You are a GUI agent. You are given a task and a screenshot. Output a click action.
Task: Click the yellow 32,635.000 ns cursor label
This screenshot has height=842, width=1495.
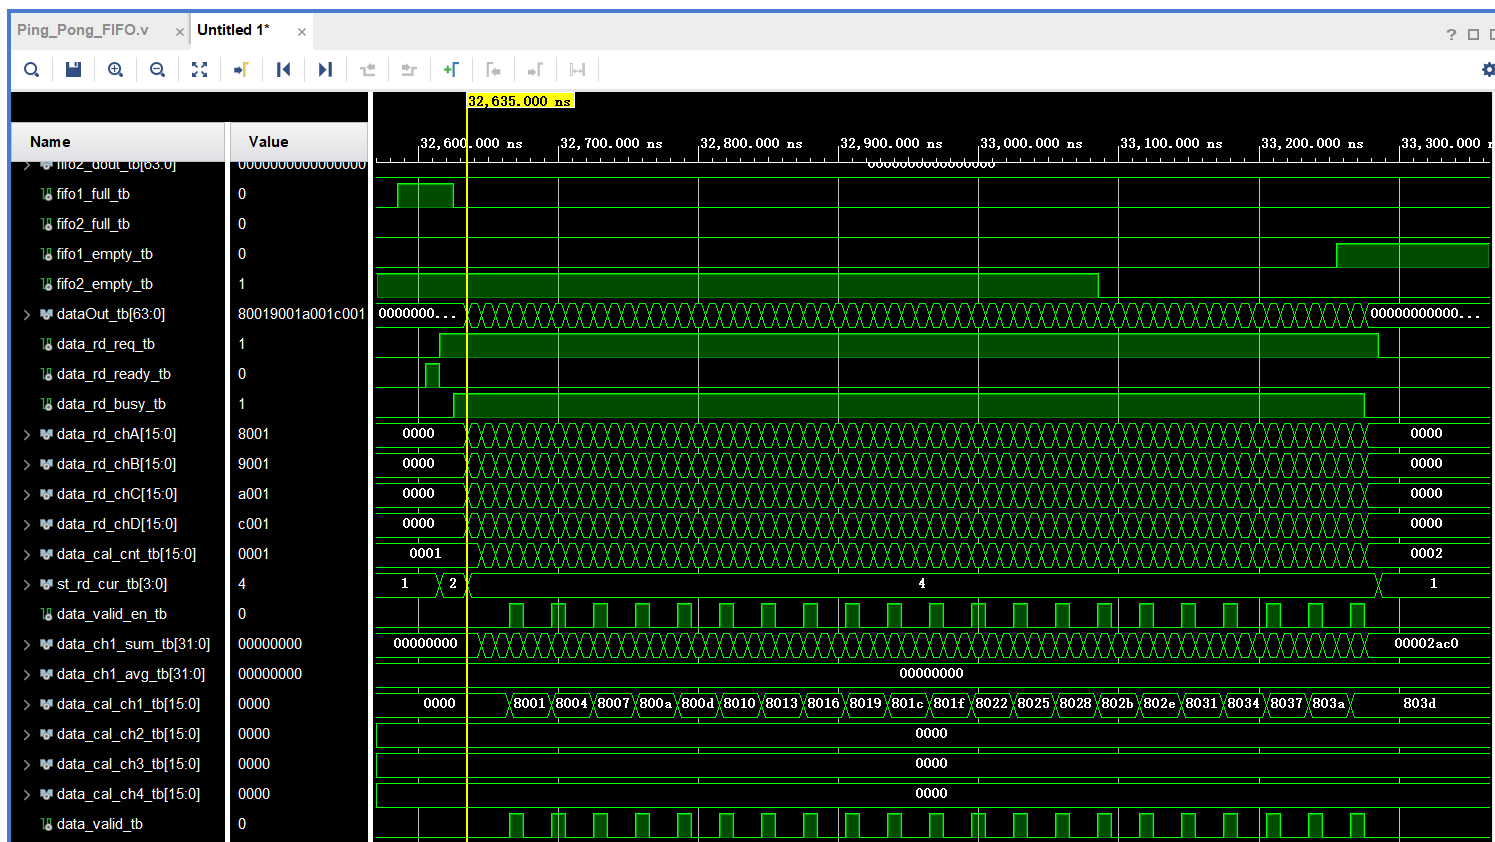(520, 101)
